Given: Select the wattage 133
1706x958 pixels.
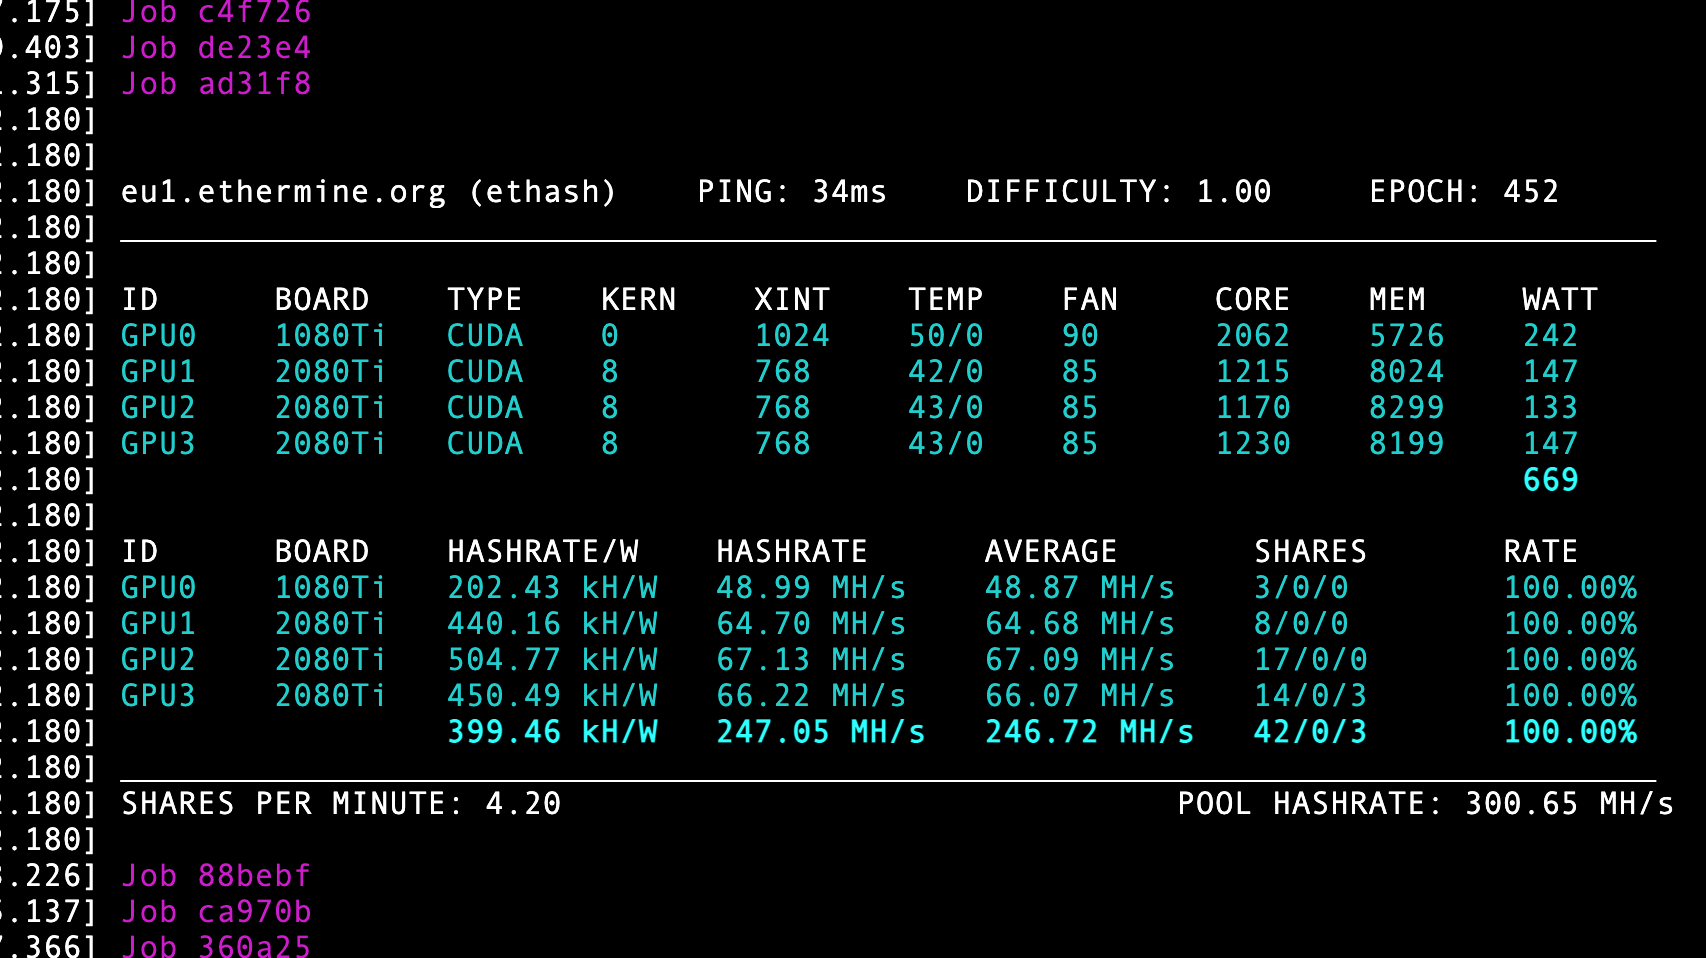Looking at the screenshot, I should click(x=1550, y=408).
